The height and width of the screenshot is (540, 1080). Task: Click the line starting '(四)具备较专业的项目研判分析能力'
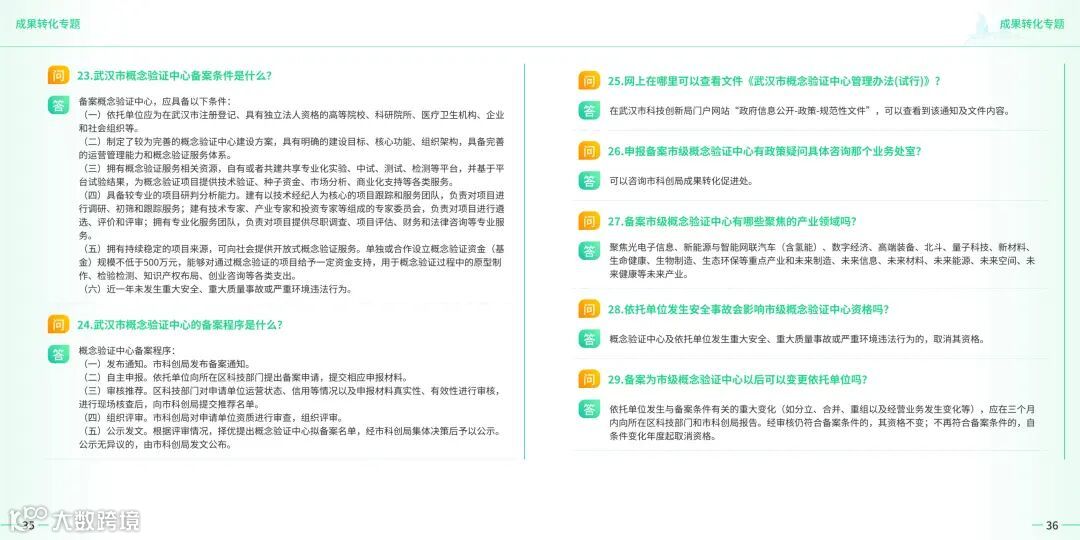[293, 196]
